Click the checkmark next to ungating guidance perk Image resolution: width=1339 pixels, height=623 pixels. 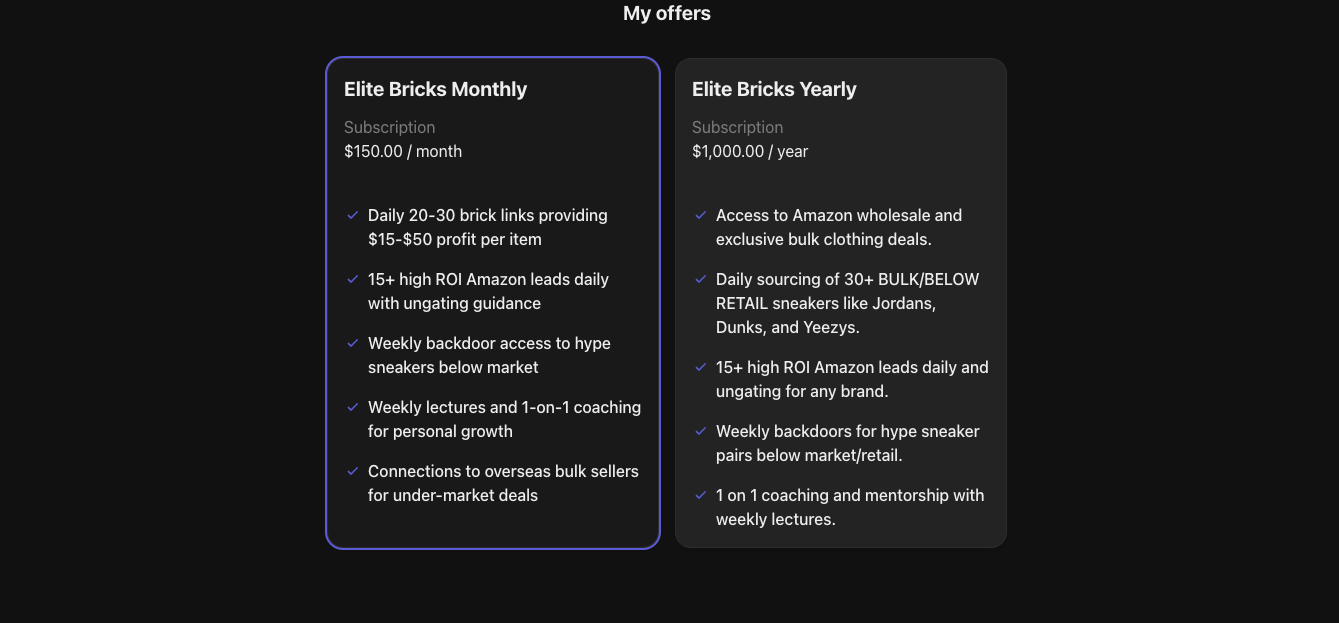click(353, 279)
